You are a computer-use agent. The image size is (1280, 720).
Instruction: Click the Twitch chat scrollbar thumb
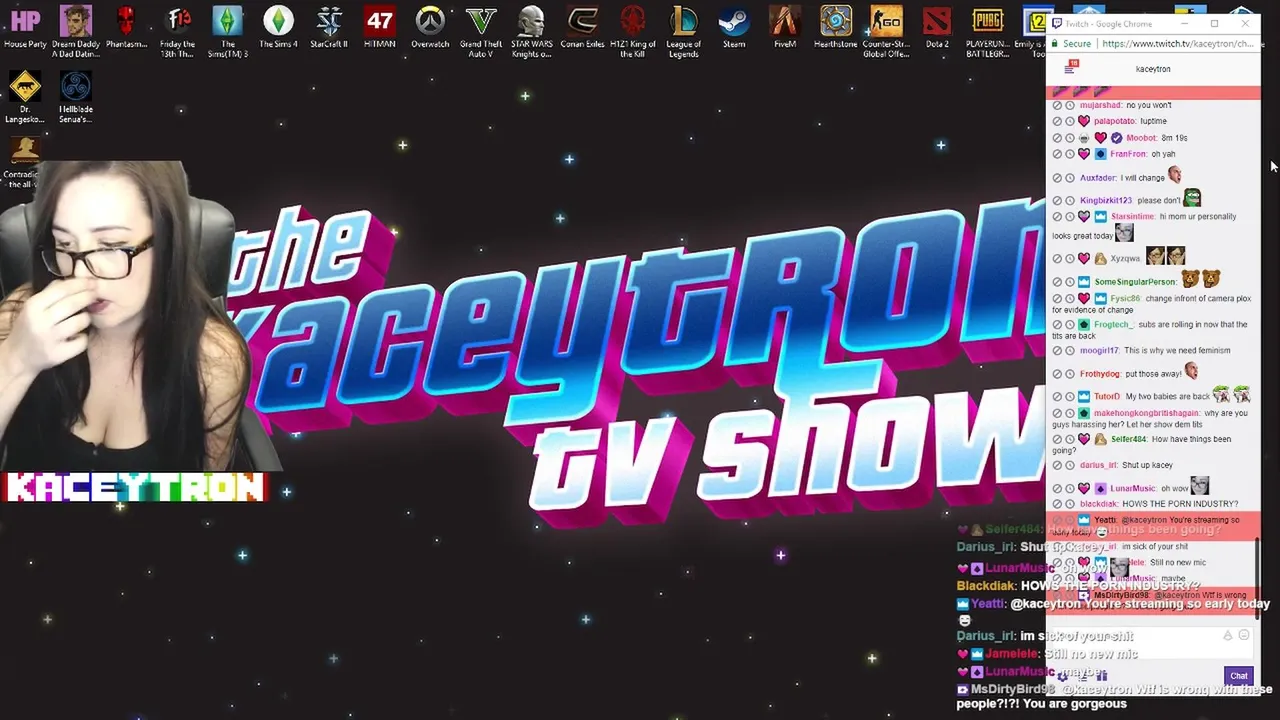(x=1257, y=578)
